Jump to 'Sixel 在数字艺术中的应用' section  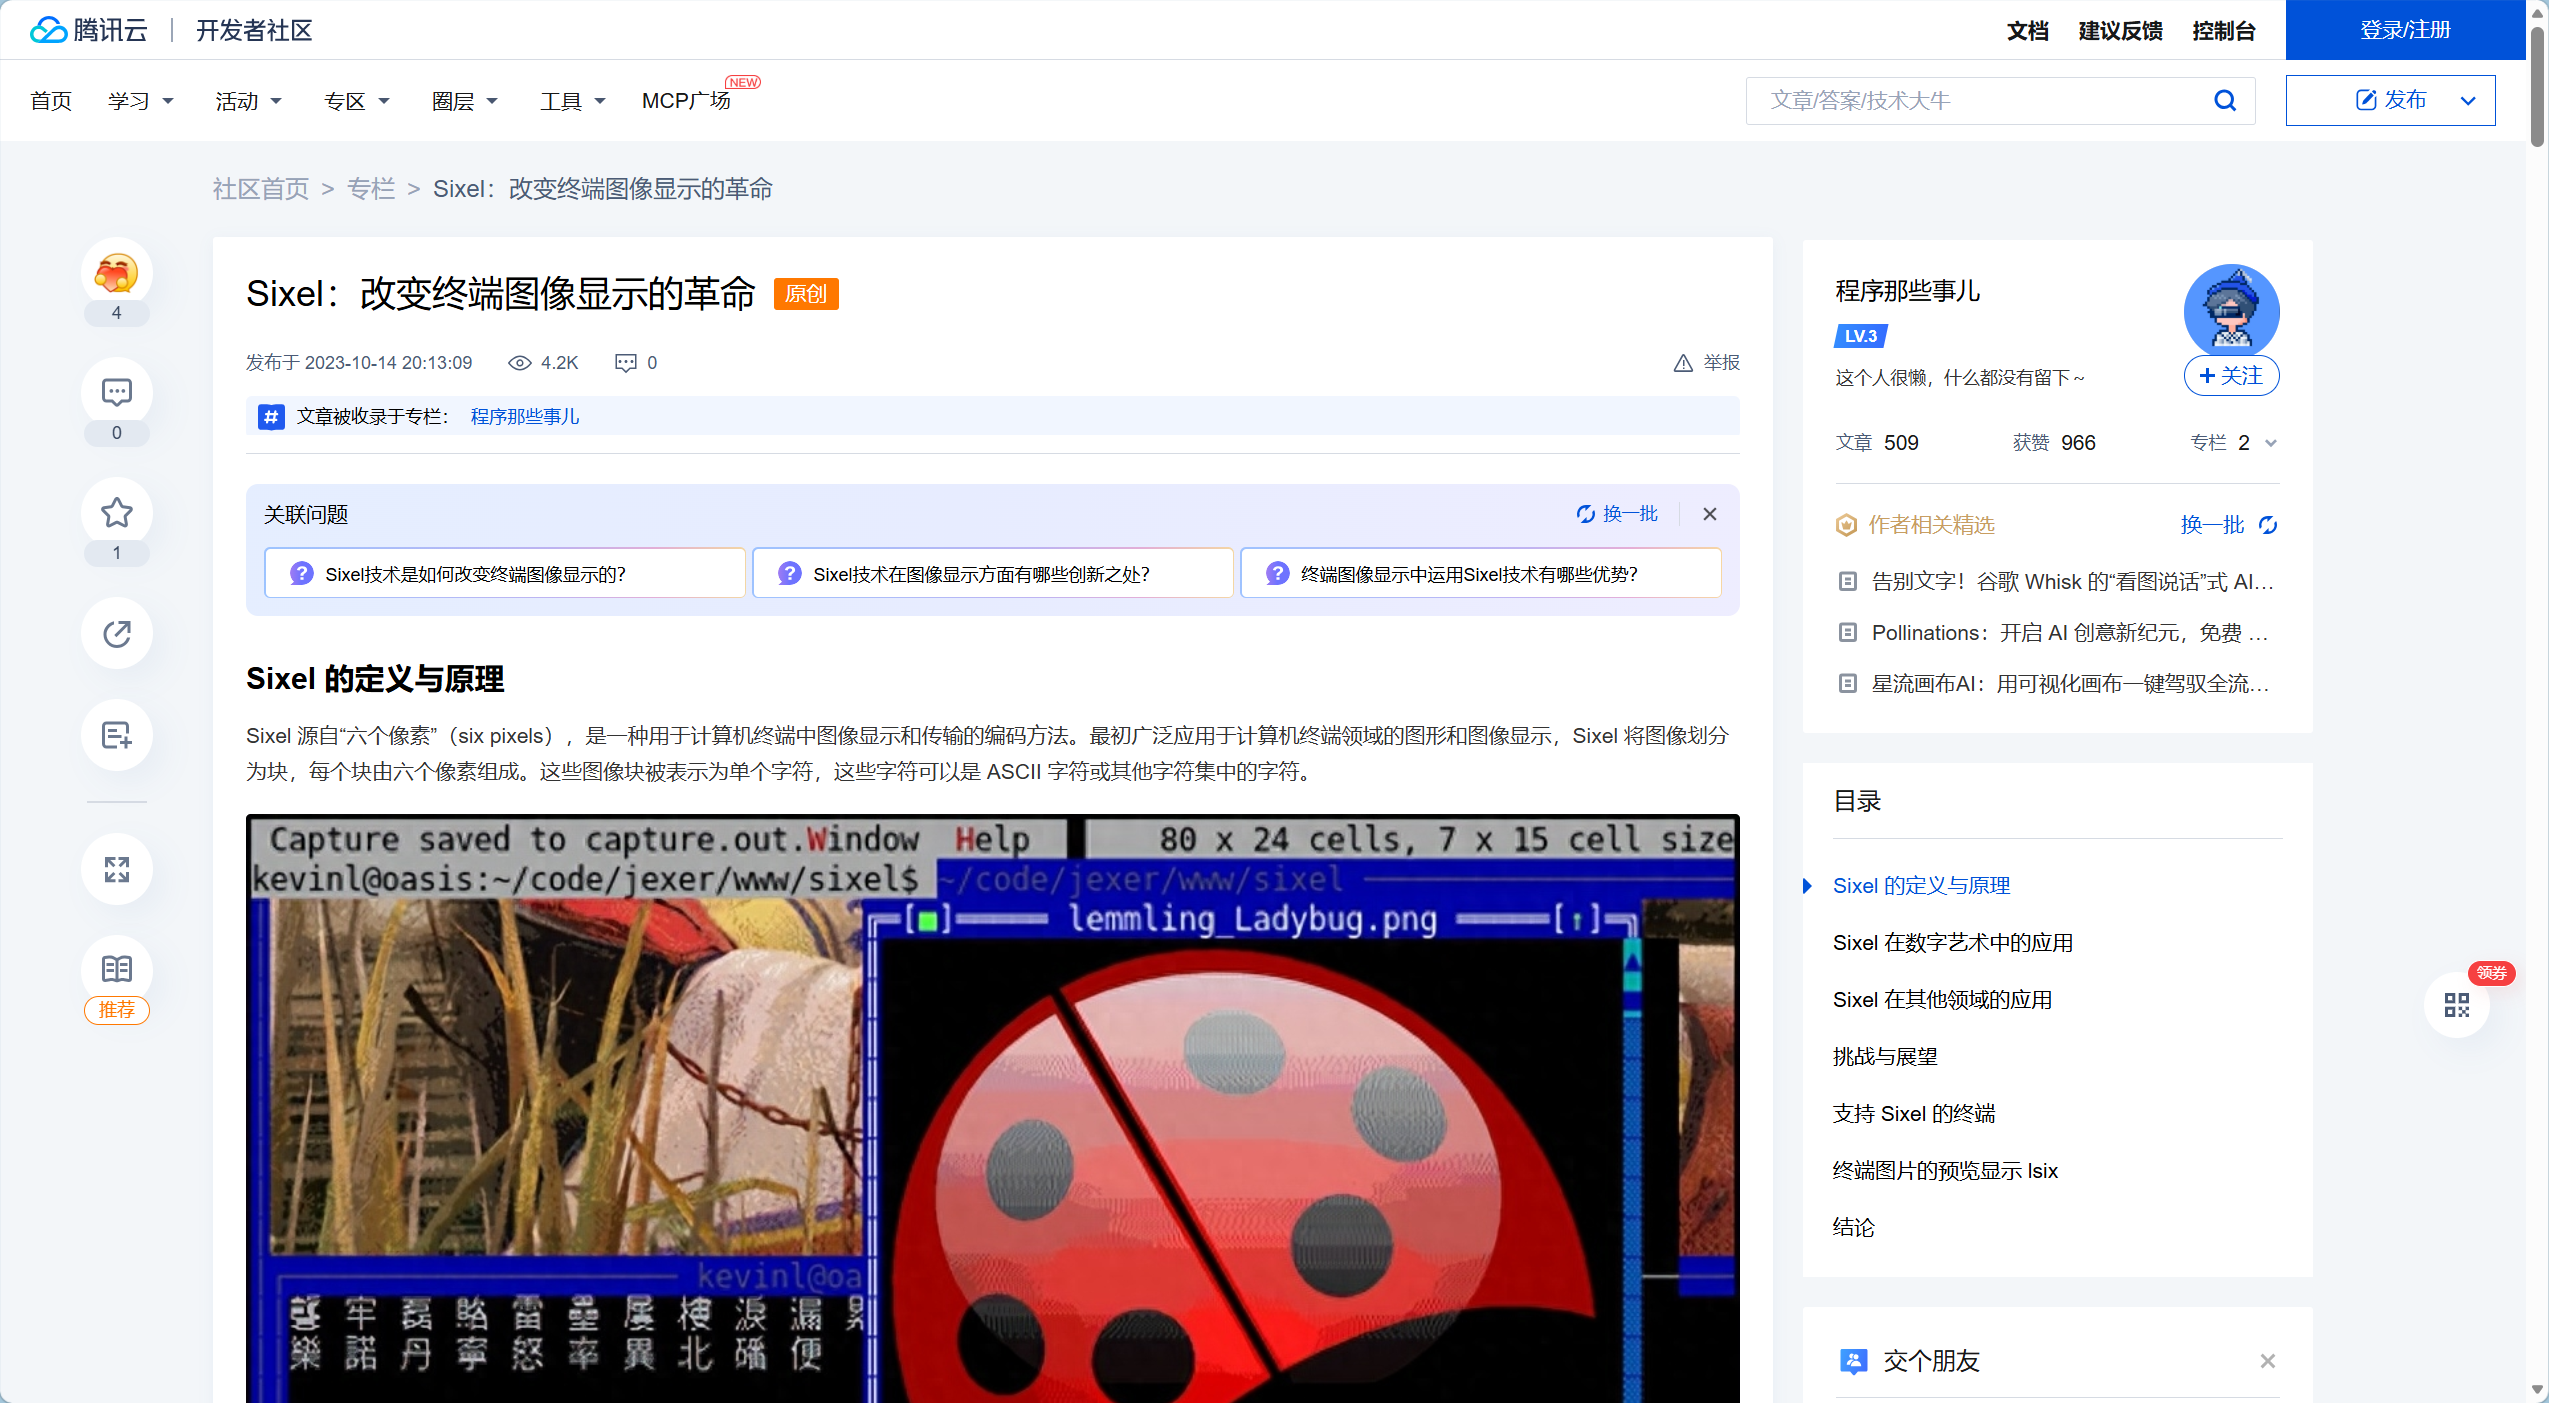coord(1952,943)
